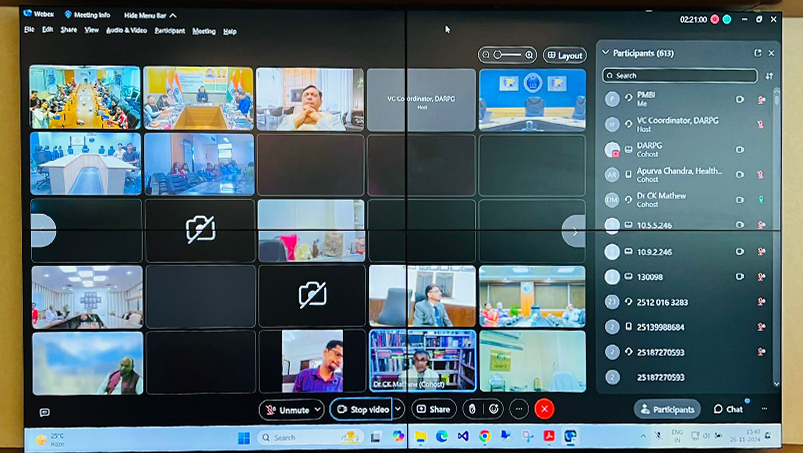Click green microphone icon for Dr CK Mathew
Viewport: 803px width, 453px height.
coord(762,200)
